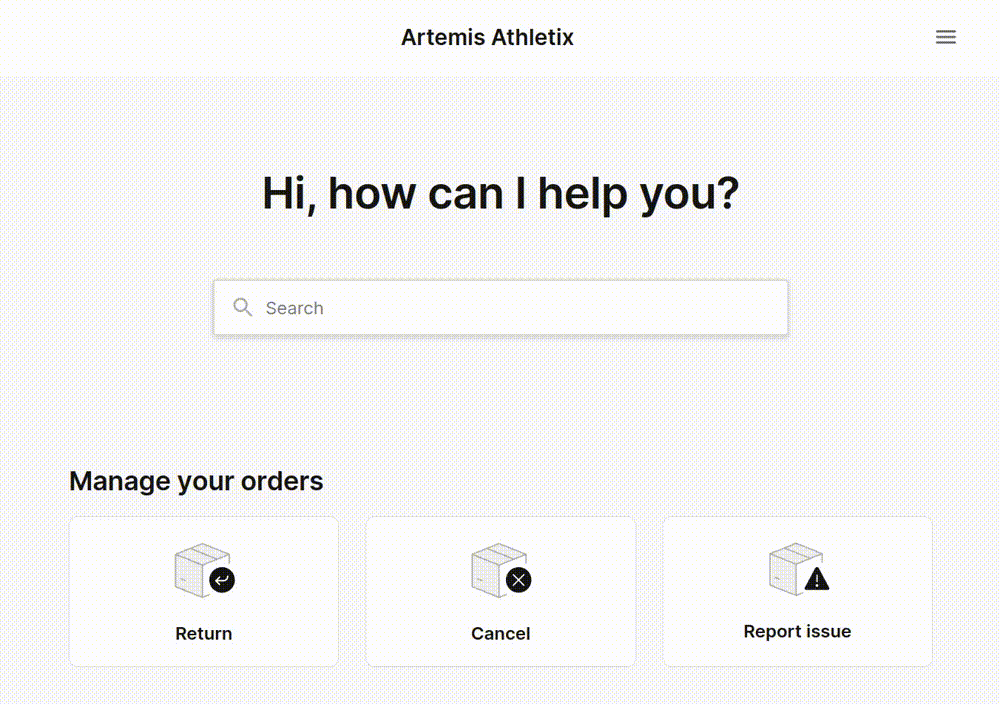The image size is (1000, 704).
Task: Click the 'Hi, how can I help you?' heading
Action: tap(501, 193)
